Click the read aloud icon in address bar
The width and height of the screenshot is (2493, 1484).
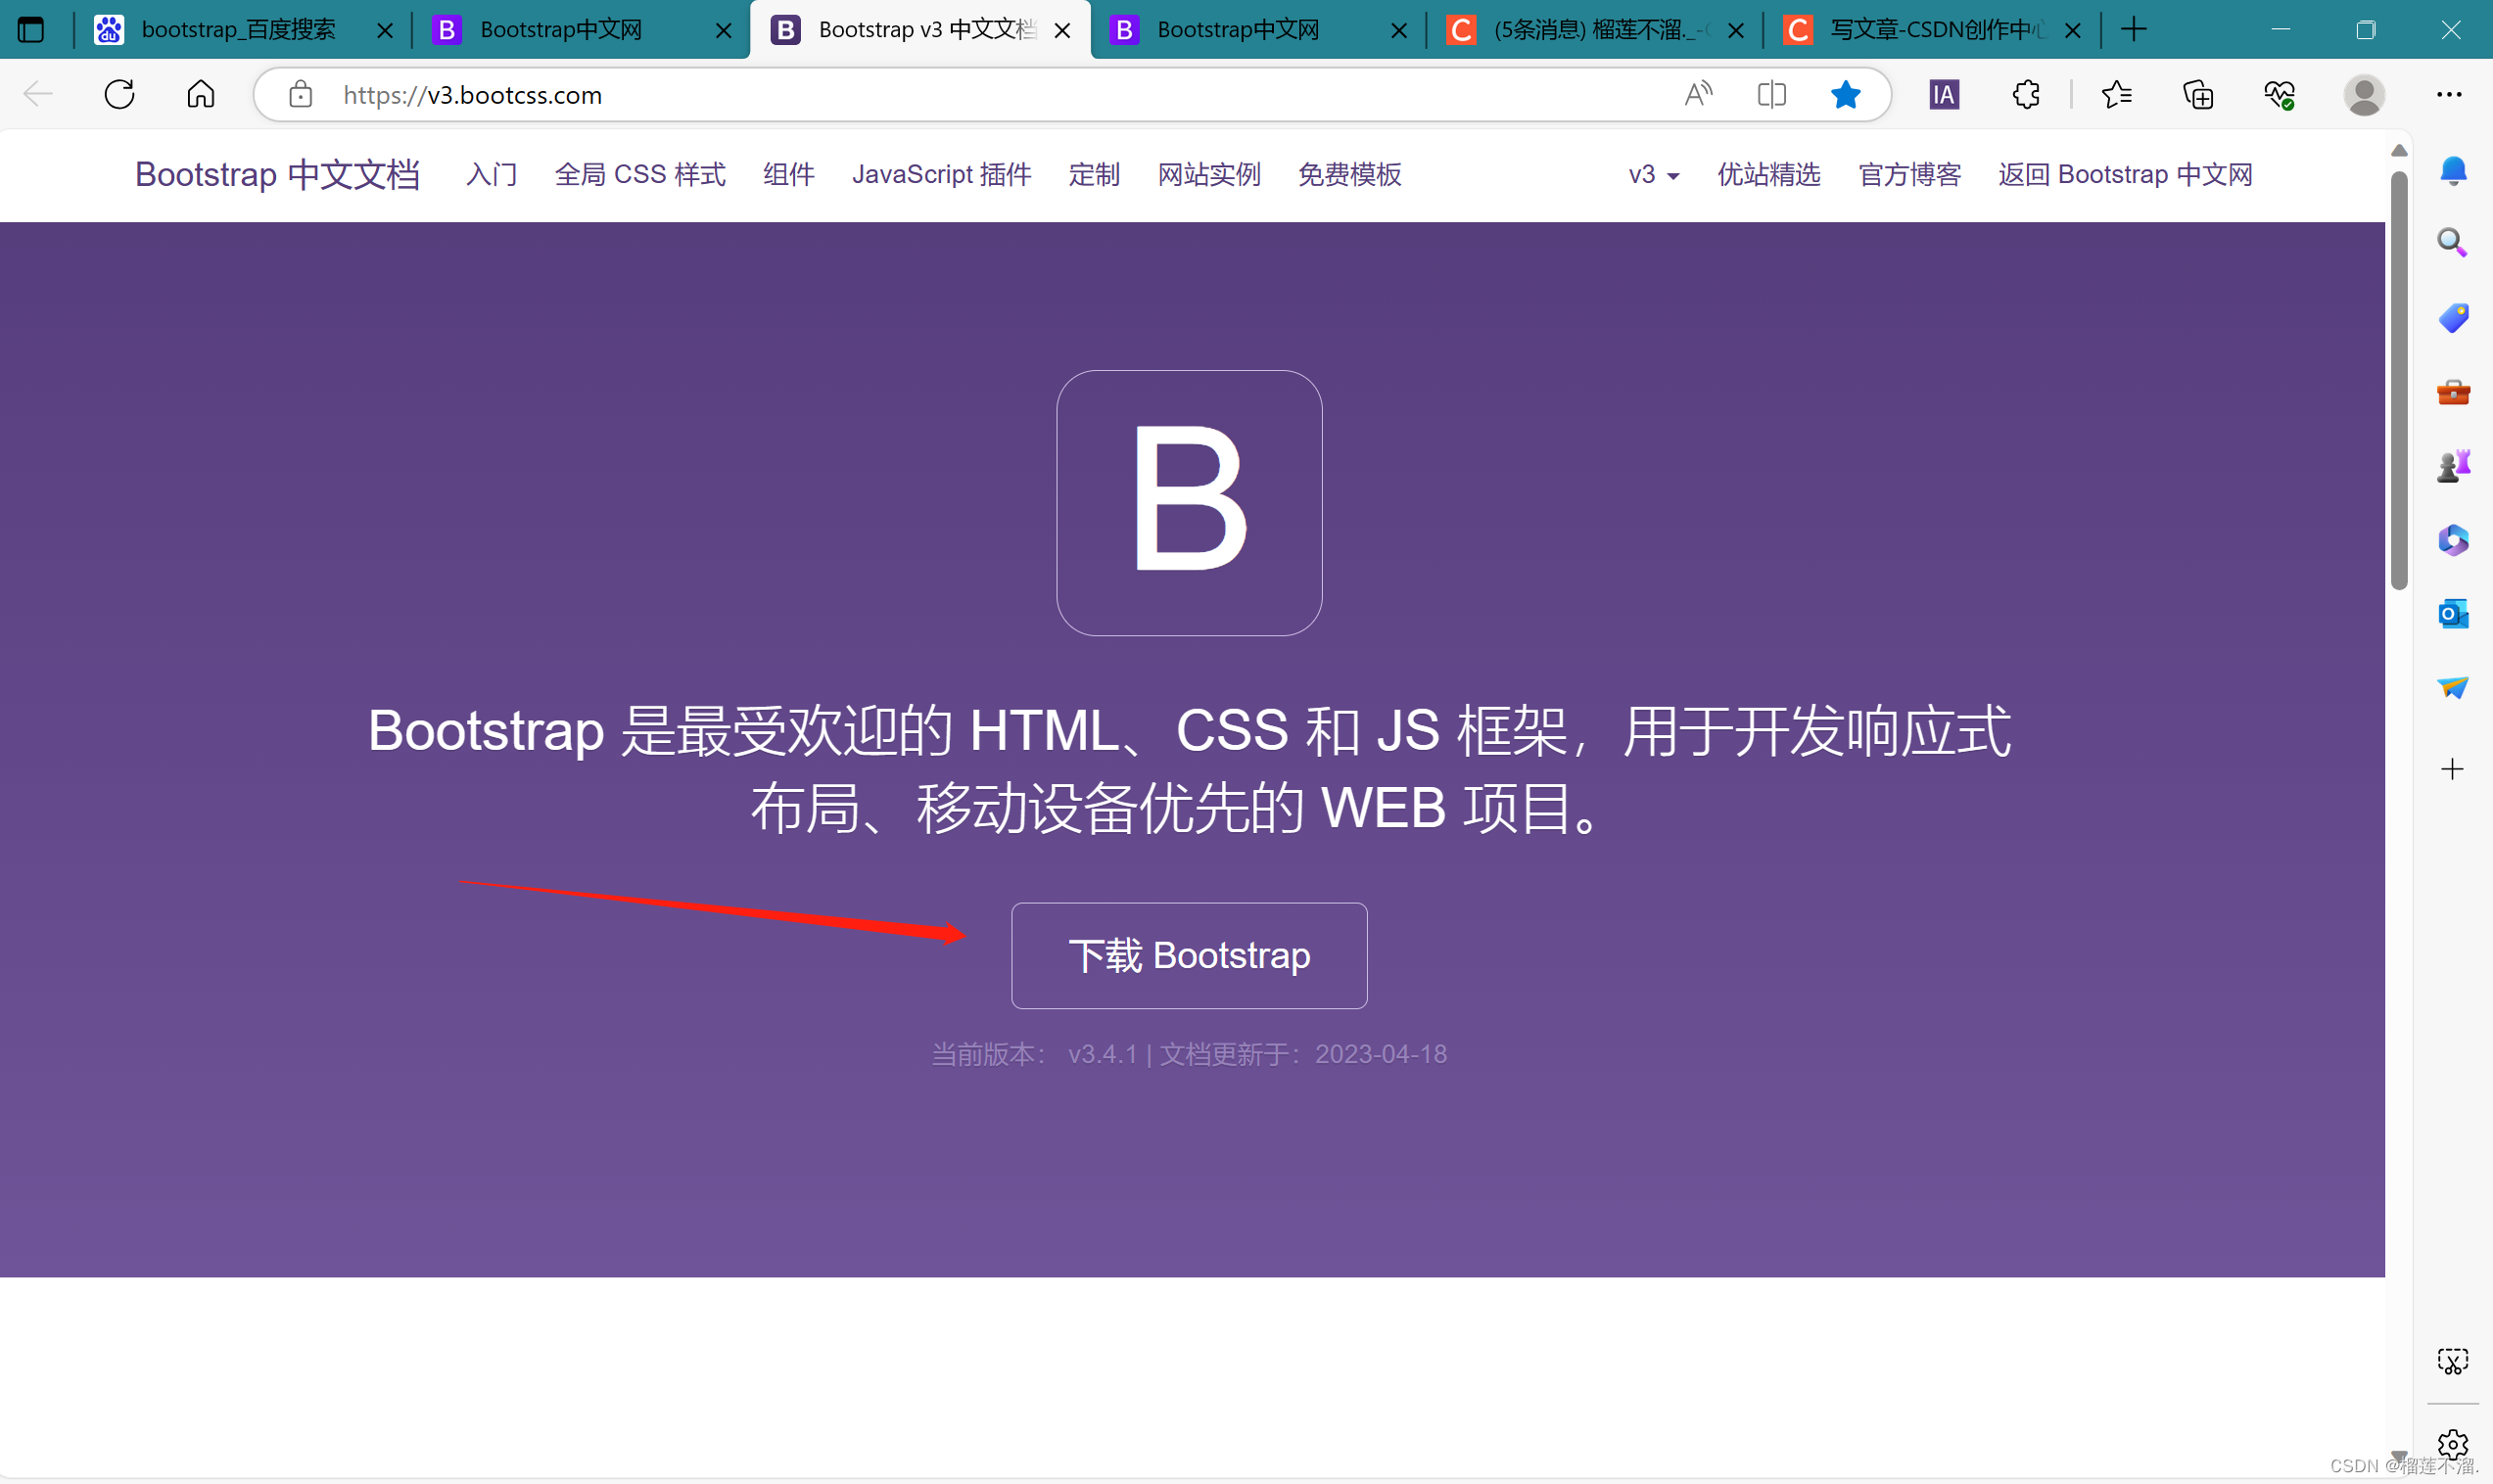coord(1697,95)
